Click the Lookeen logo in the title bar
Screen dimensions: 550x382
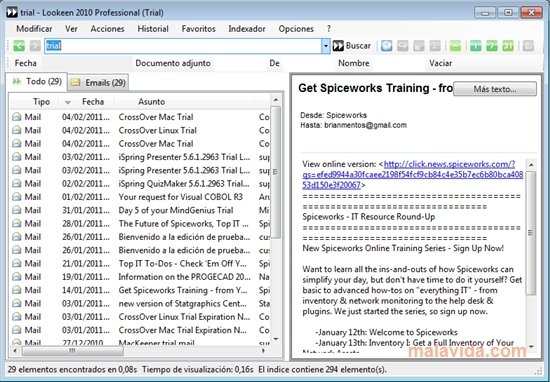[x=12, y=13]
